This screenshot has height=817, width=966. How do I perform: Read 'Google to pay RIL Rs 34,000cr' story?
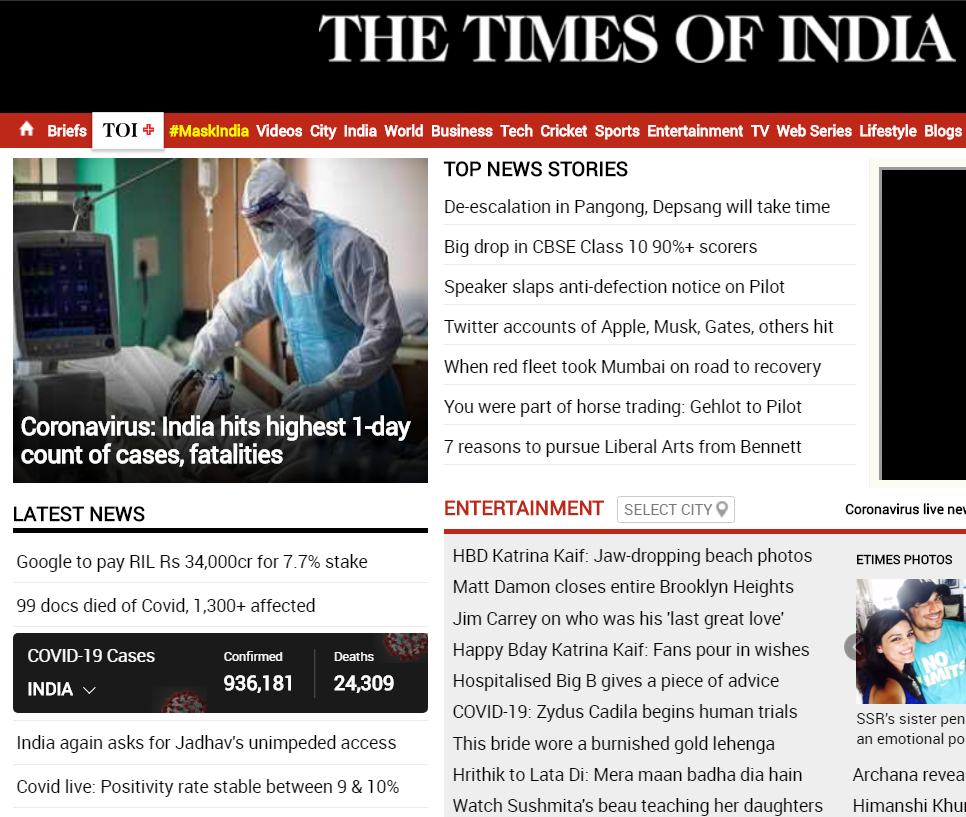click(x=192, y=561)
